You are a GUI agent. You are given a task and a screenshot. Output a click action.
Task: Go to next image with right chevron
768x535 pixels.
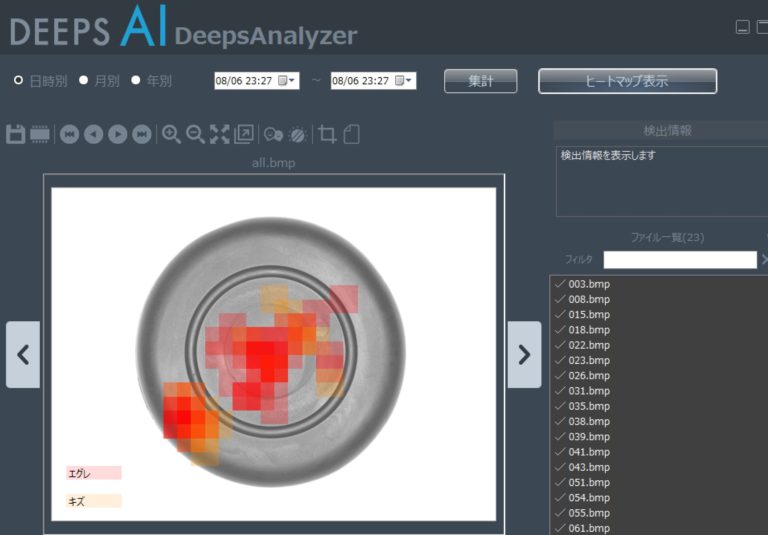(524, 355)
